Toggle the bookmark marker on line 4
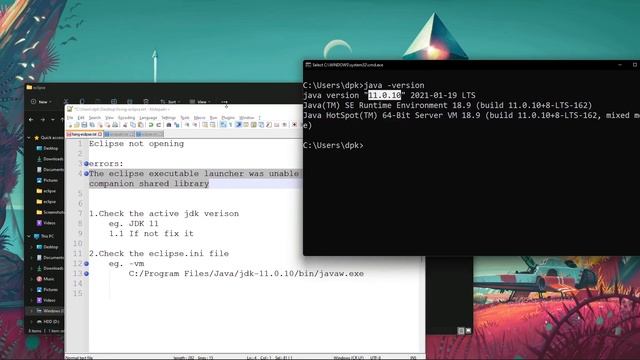 pyautogui.click(x=86, y=173)
